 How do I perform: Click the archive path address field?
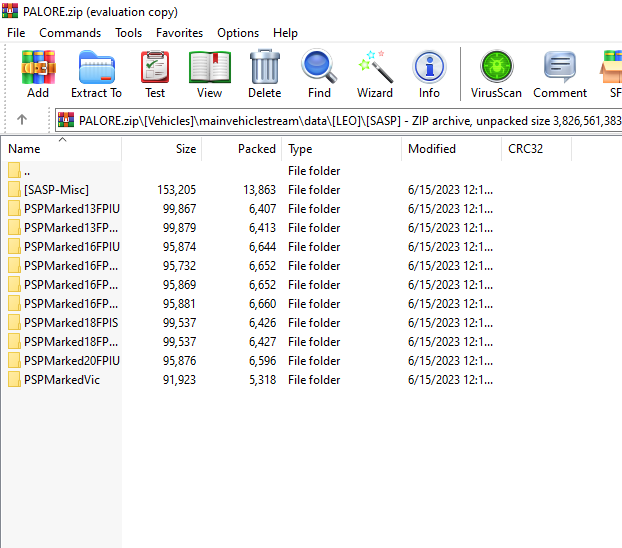pyautogui.click(x=340, y=119)
